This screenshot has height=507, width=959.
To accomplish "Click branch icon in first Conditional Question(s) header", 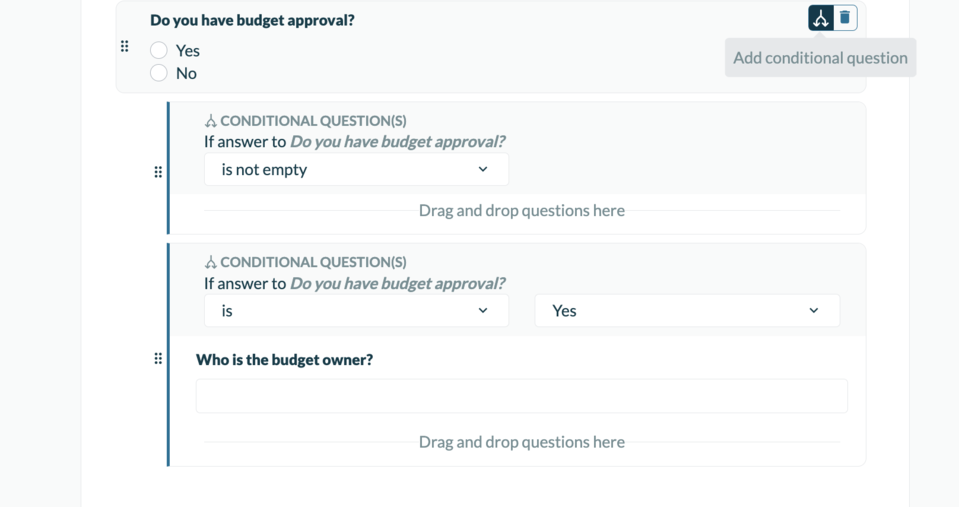I will 210,121.
